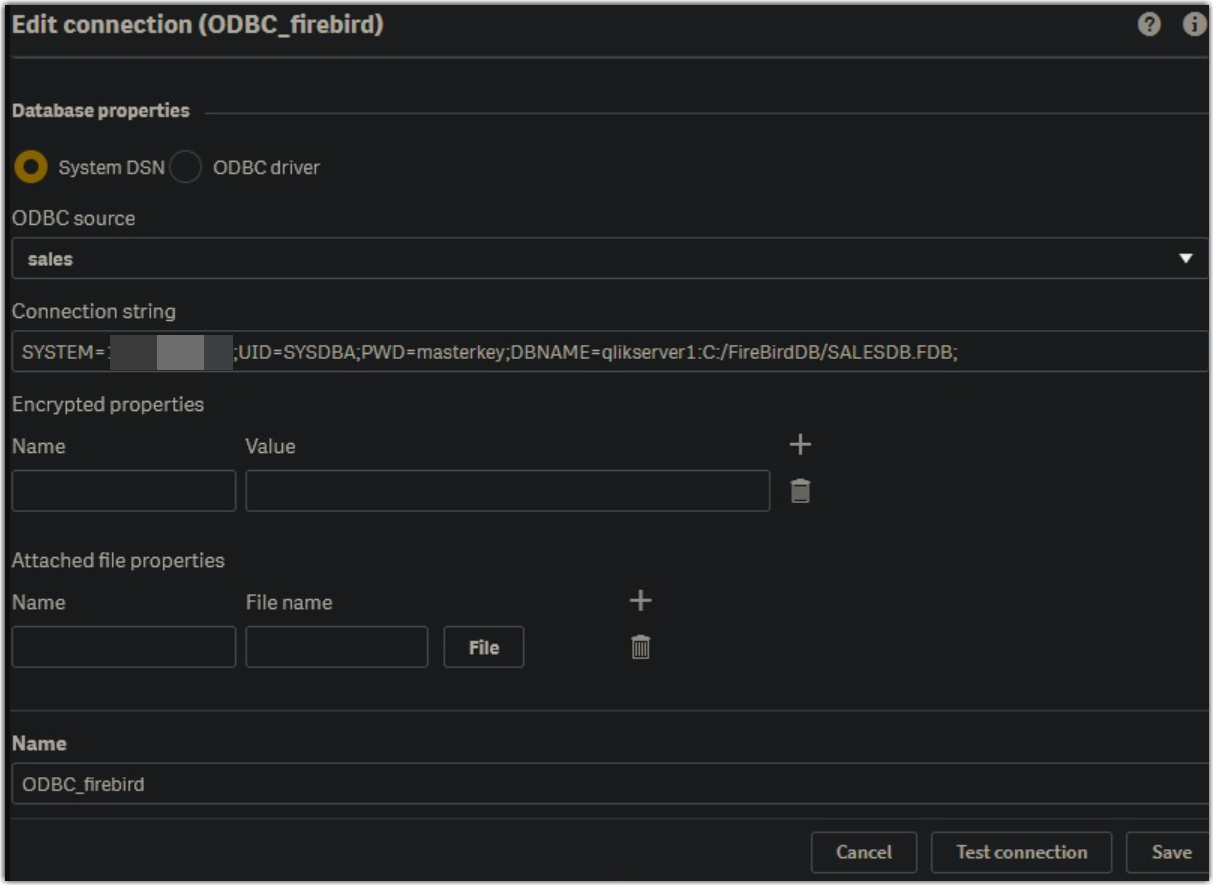Viewport: 1214px width, 886px height.
Task: Expand the ODBC source dropdown arrow
Action: [1186, 259]
